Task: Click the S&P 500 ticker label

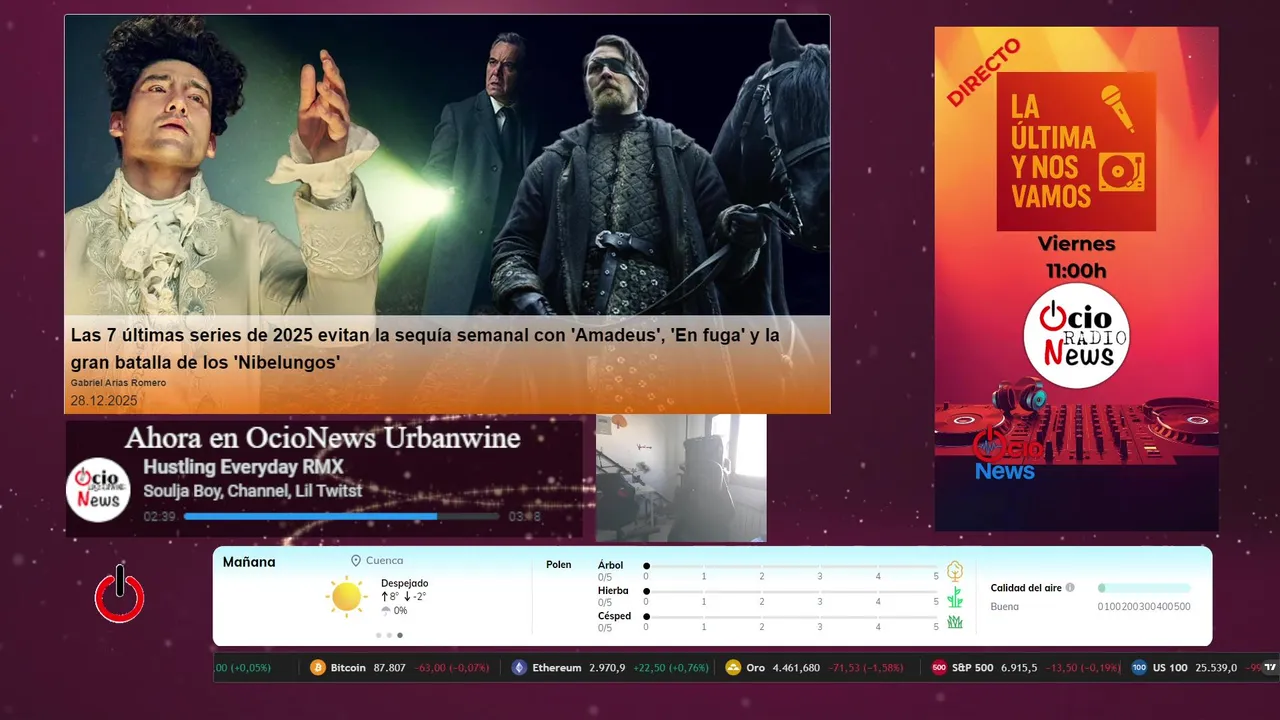Action: 973,668
